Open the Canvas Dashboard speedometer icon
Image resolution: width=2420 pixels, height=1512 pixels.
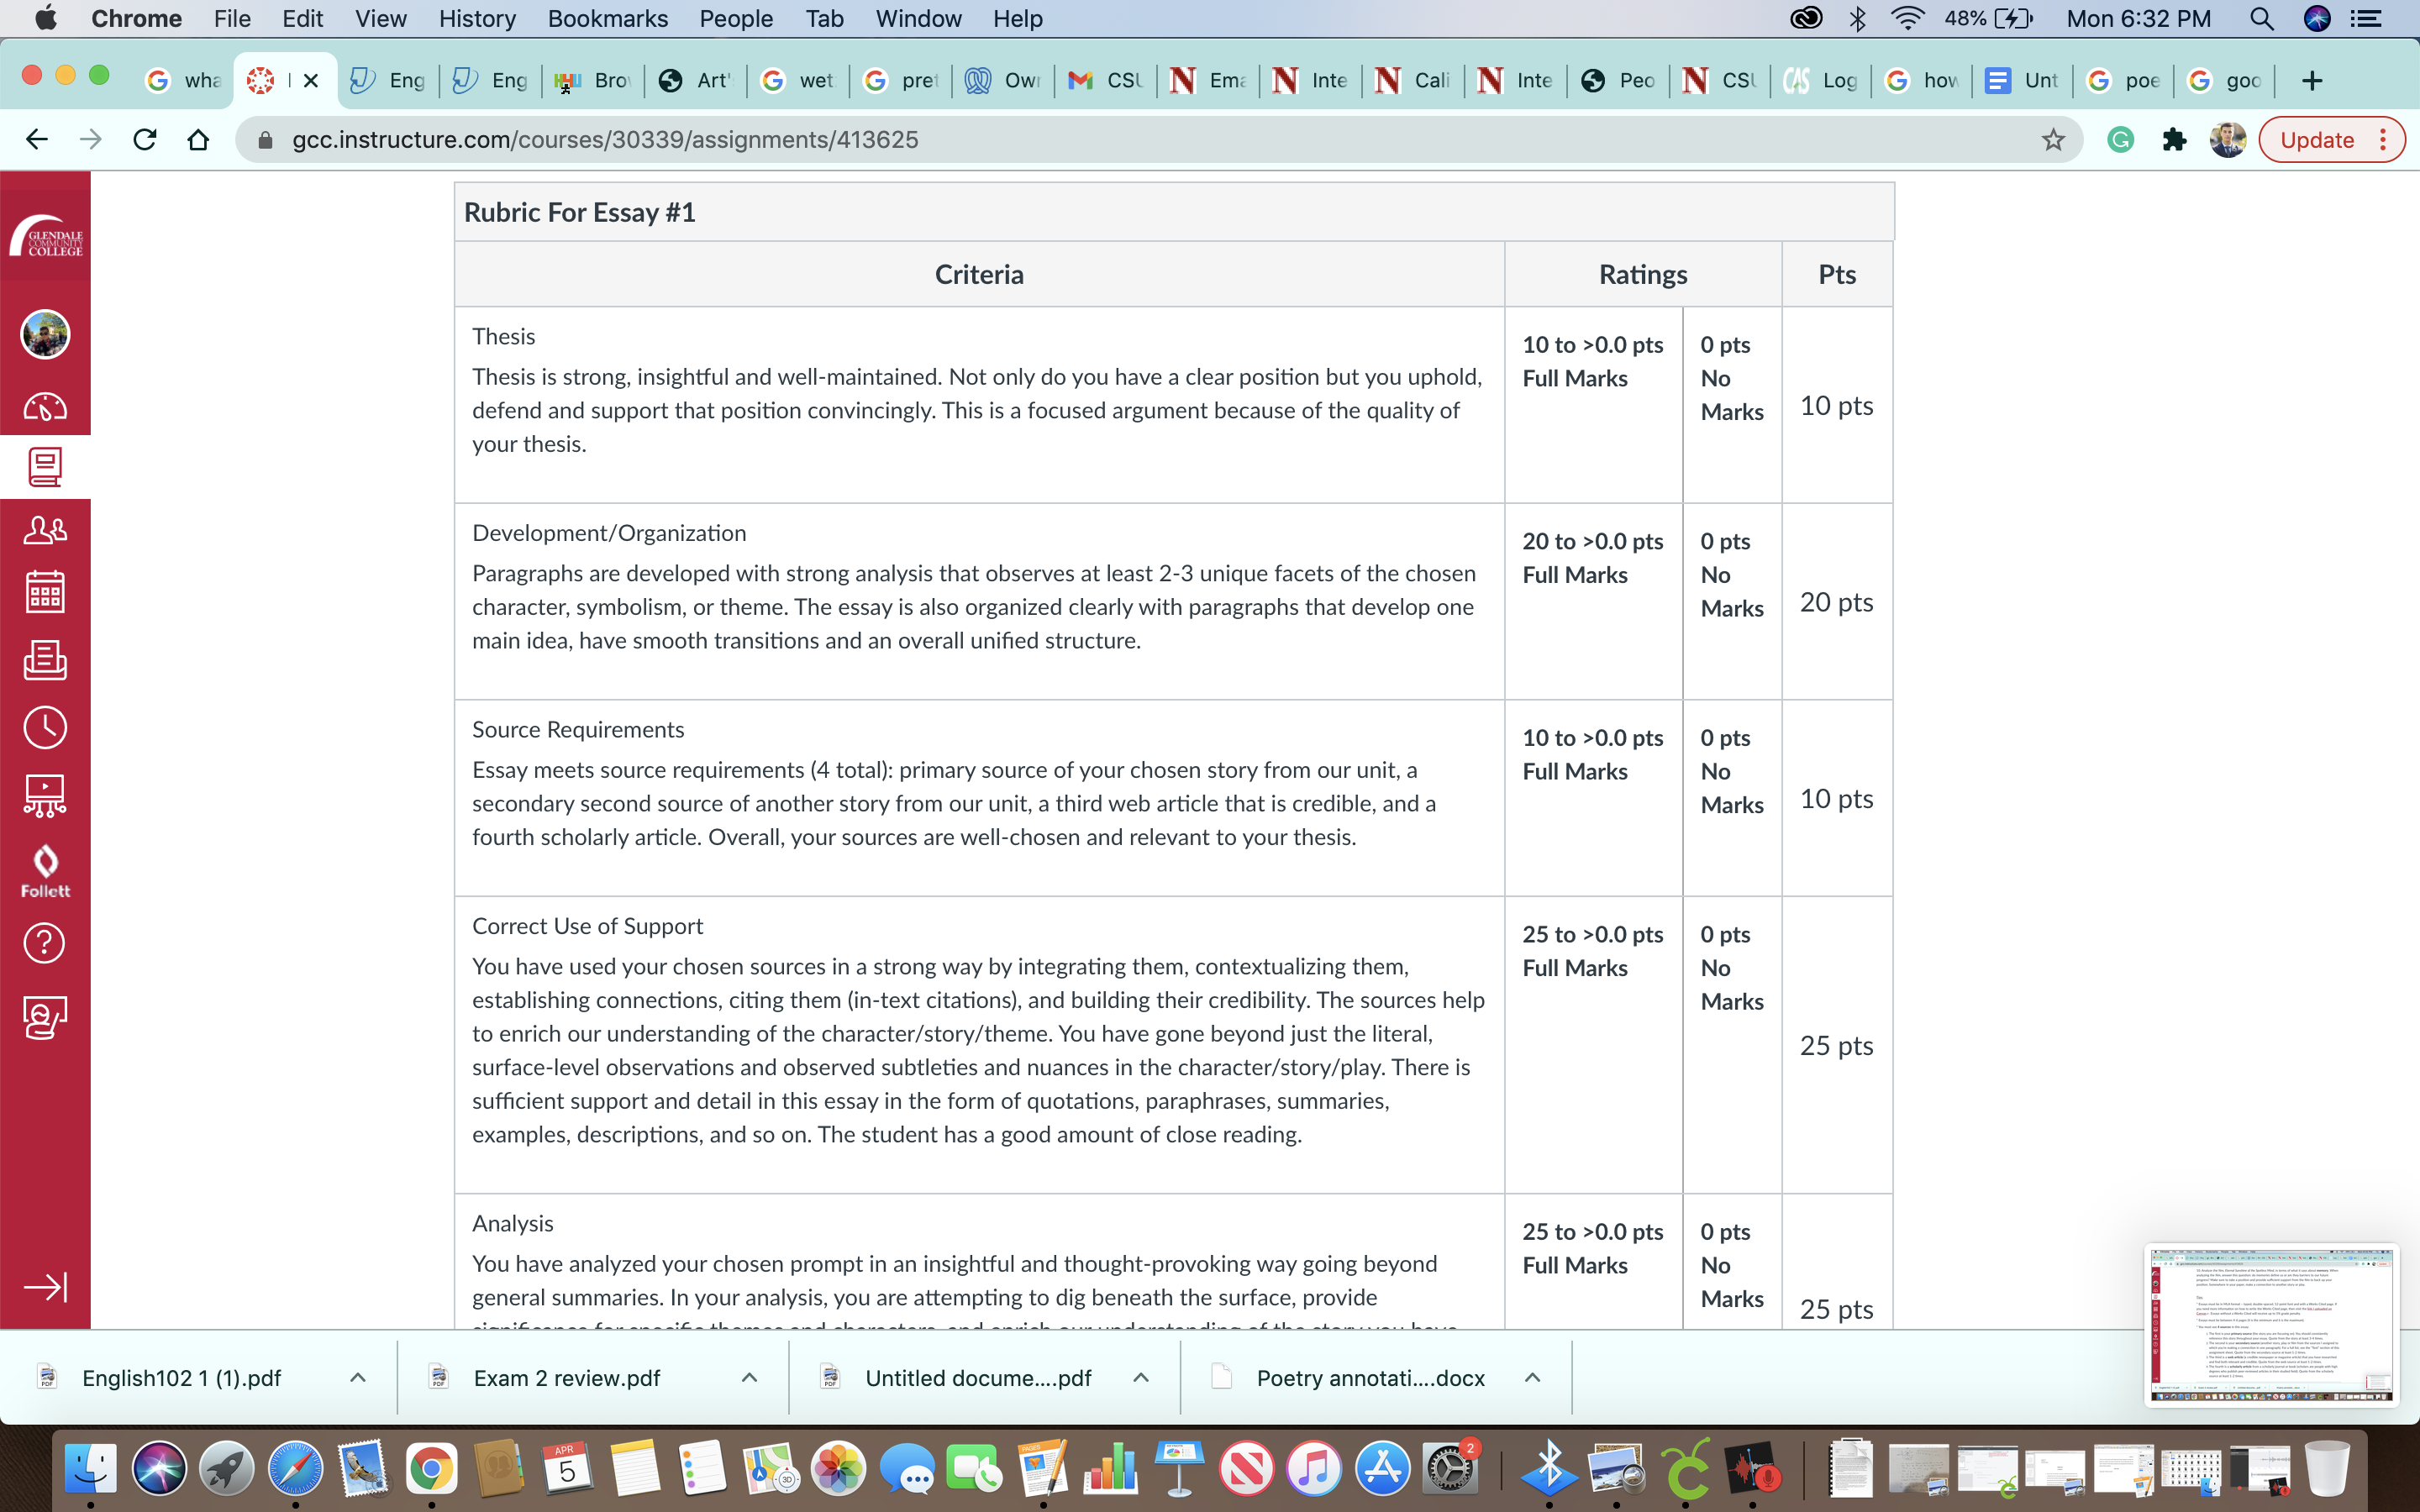point(45,407)
